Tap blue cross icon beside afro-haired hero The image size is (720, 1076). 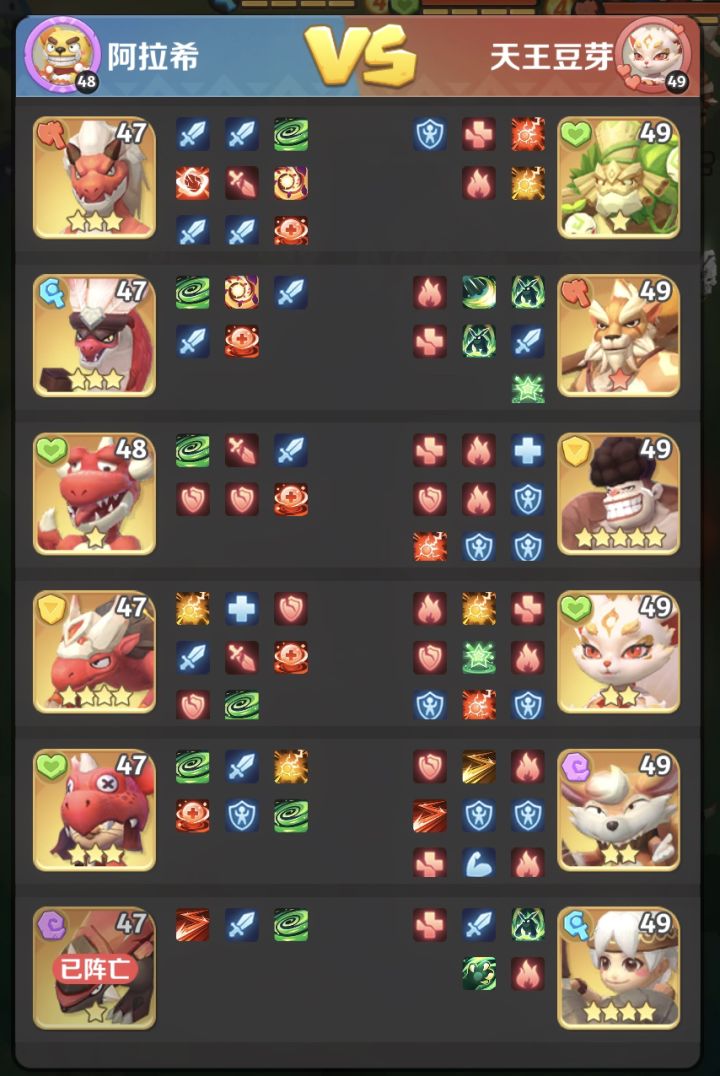(528, 451)
